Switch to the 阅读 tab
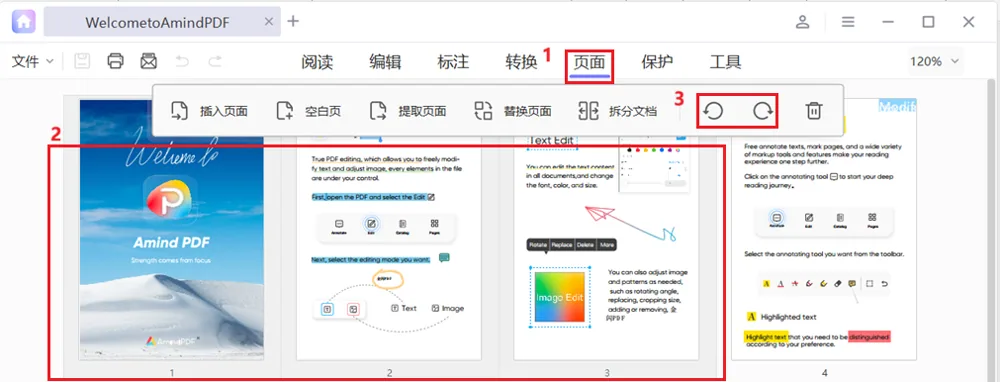This screenshot has width=1000, height=382. pos(318,62)
